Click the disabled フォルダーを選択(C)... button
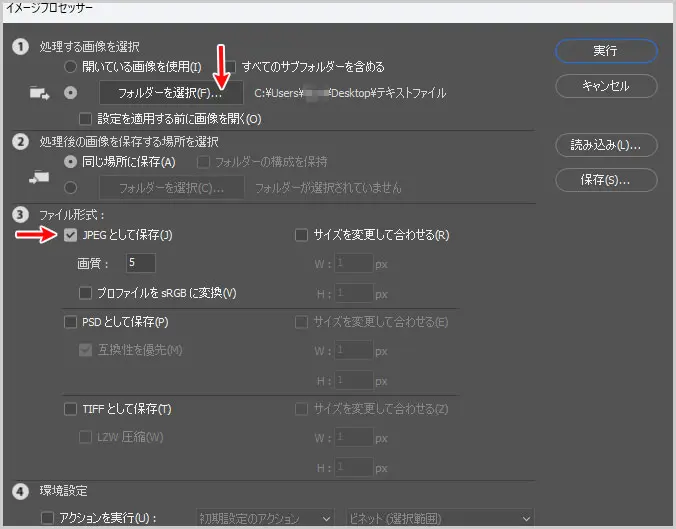The width and height of the screenshot is (676, 529). click(172, 188)
